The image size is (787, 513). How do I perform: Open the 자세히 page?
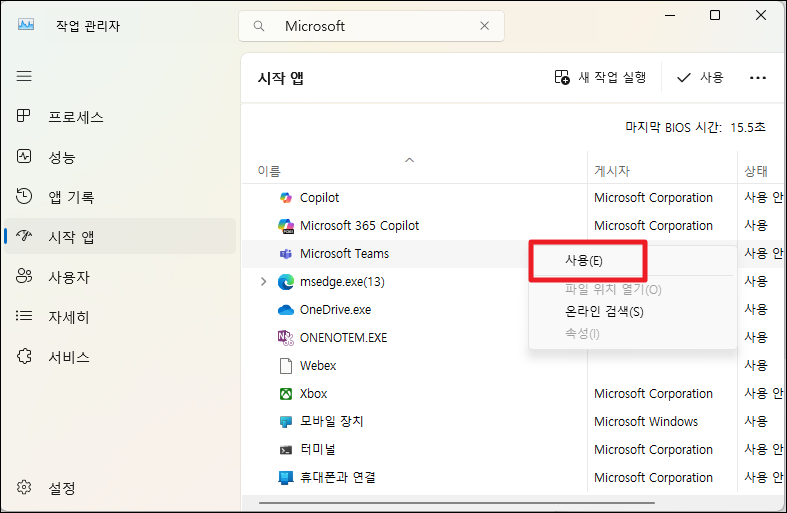click(x=120, y=317)
